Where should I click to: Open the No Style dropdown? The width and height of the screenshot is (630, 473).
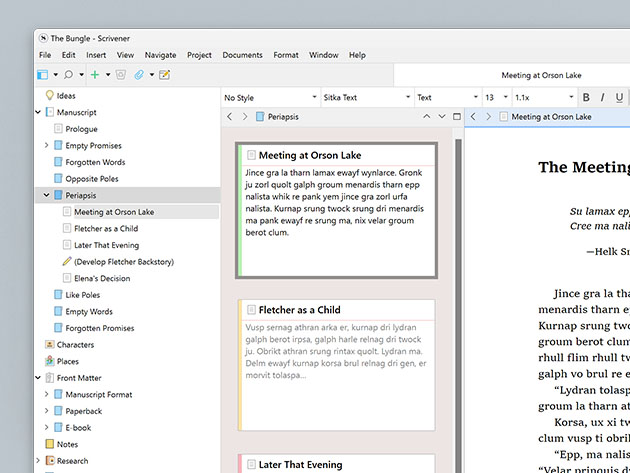point(270,97)
